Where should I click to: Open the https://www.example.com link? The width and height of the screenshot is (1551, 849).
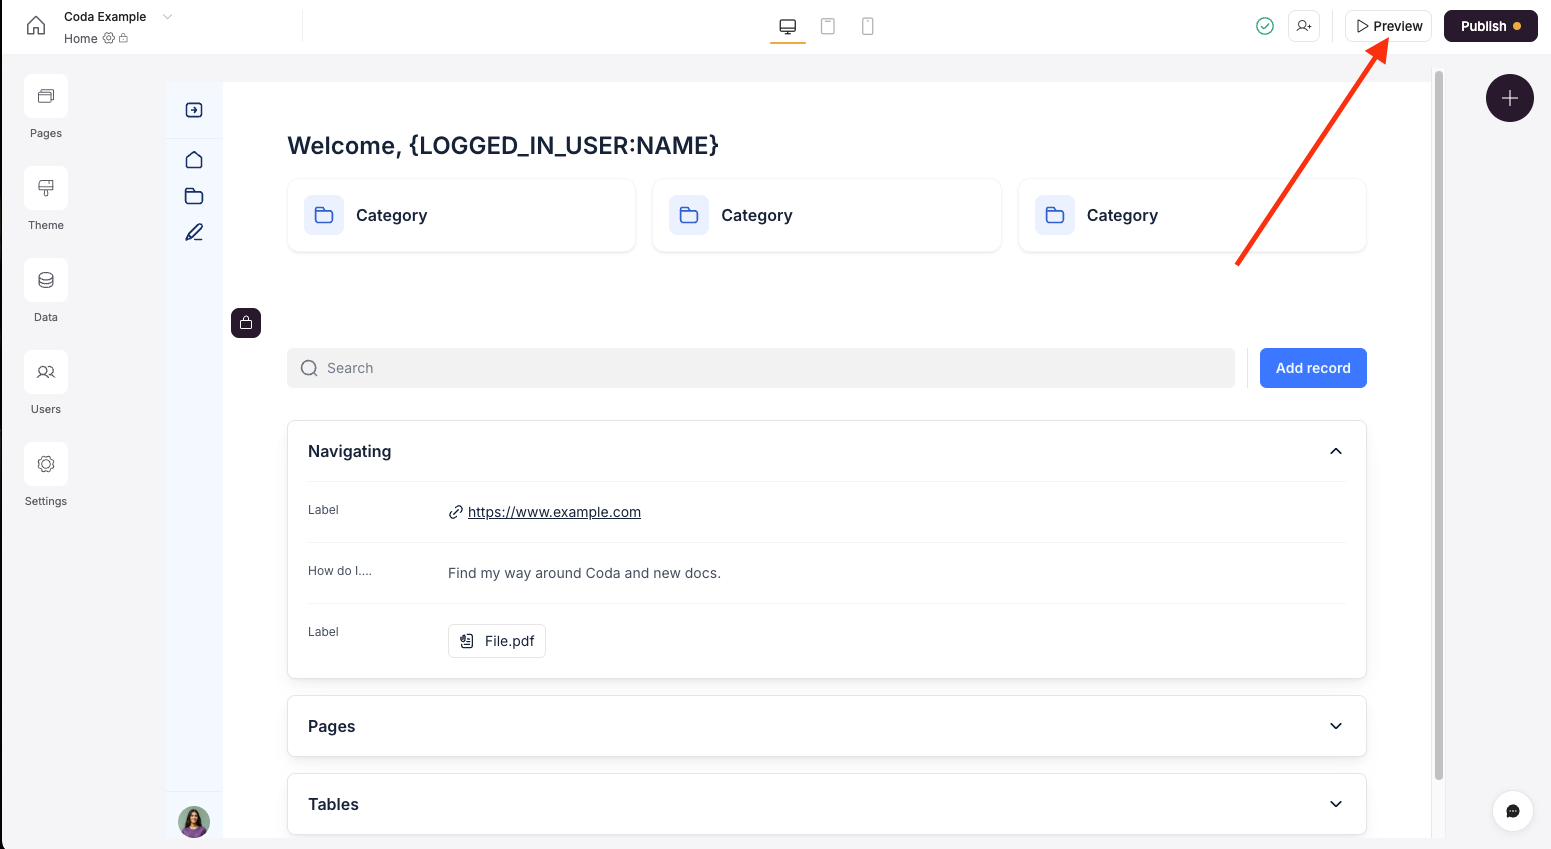pyautogui.click(x=554, y=512)
